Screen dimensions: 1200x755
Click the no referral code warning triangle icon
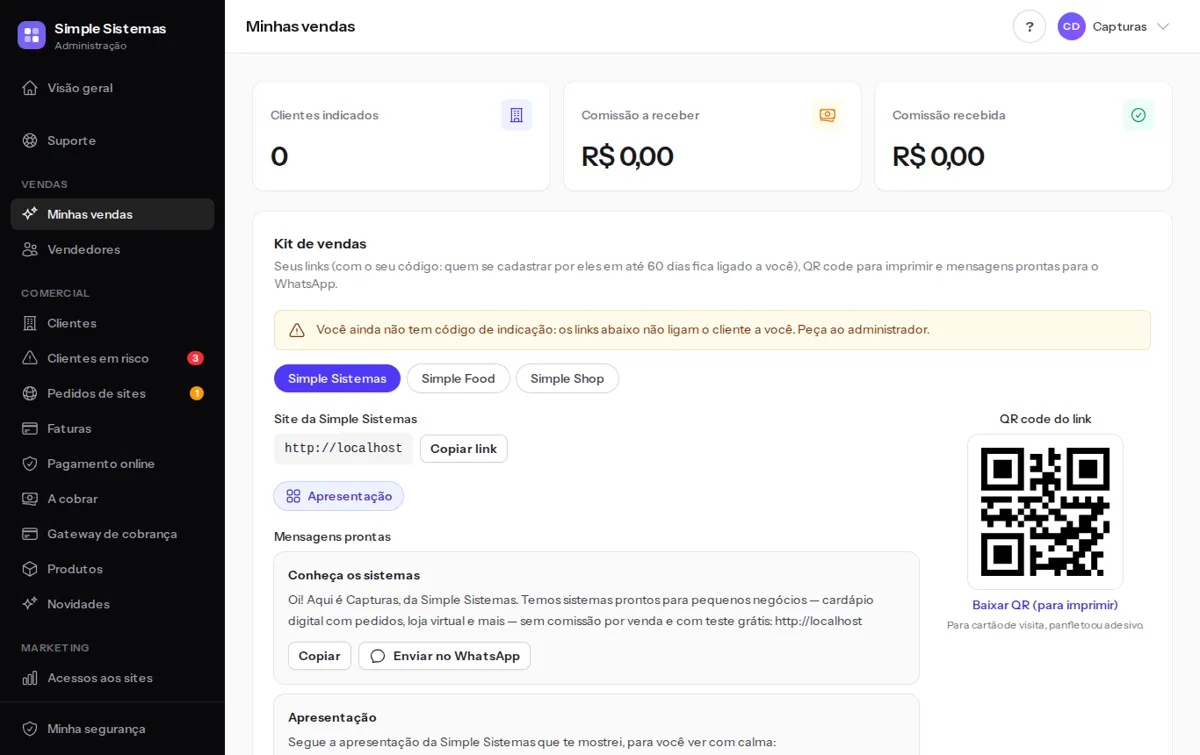(x=297, y=330)
